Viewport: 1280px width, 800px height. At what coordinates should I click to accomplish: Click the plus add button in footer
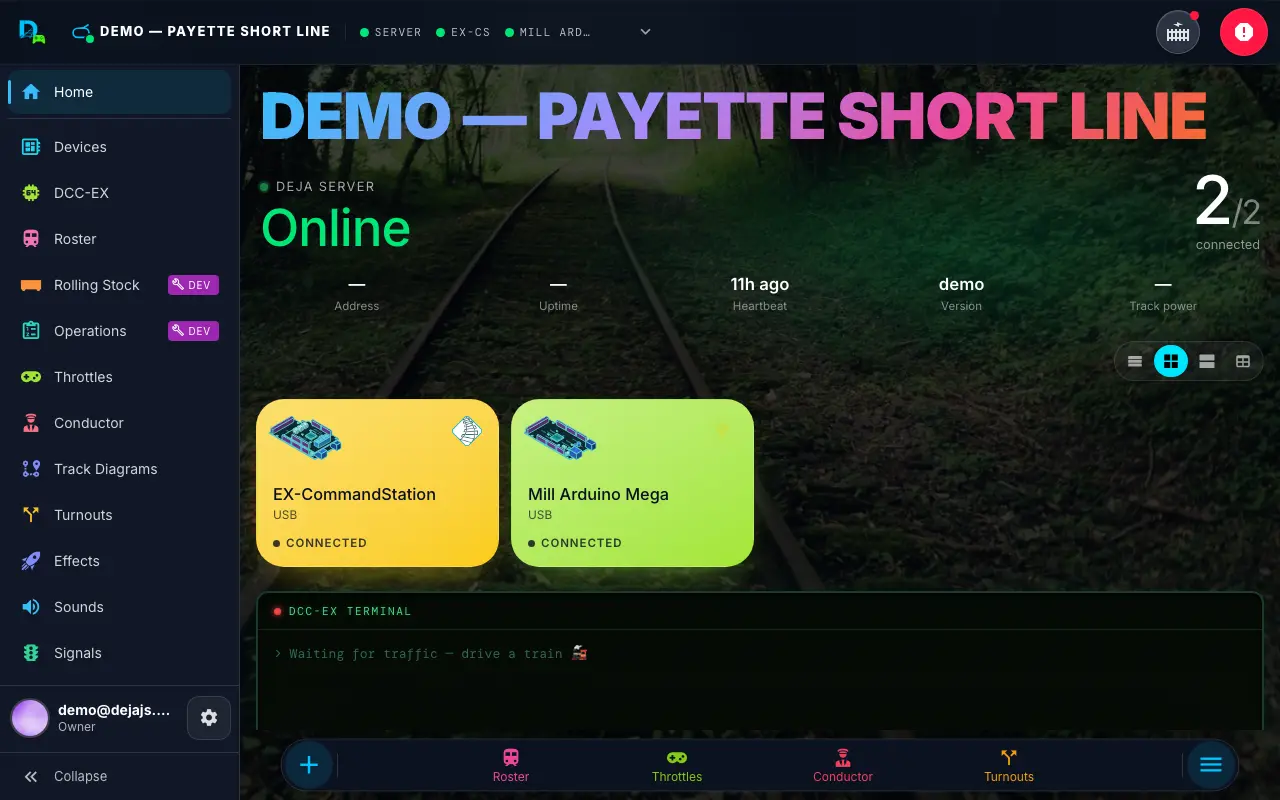[309, 765]
